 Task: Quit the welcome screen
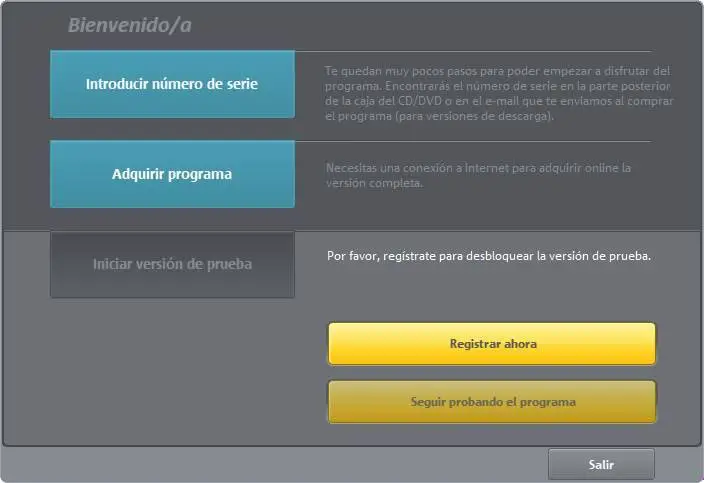click(601, 464)
